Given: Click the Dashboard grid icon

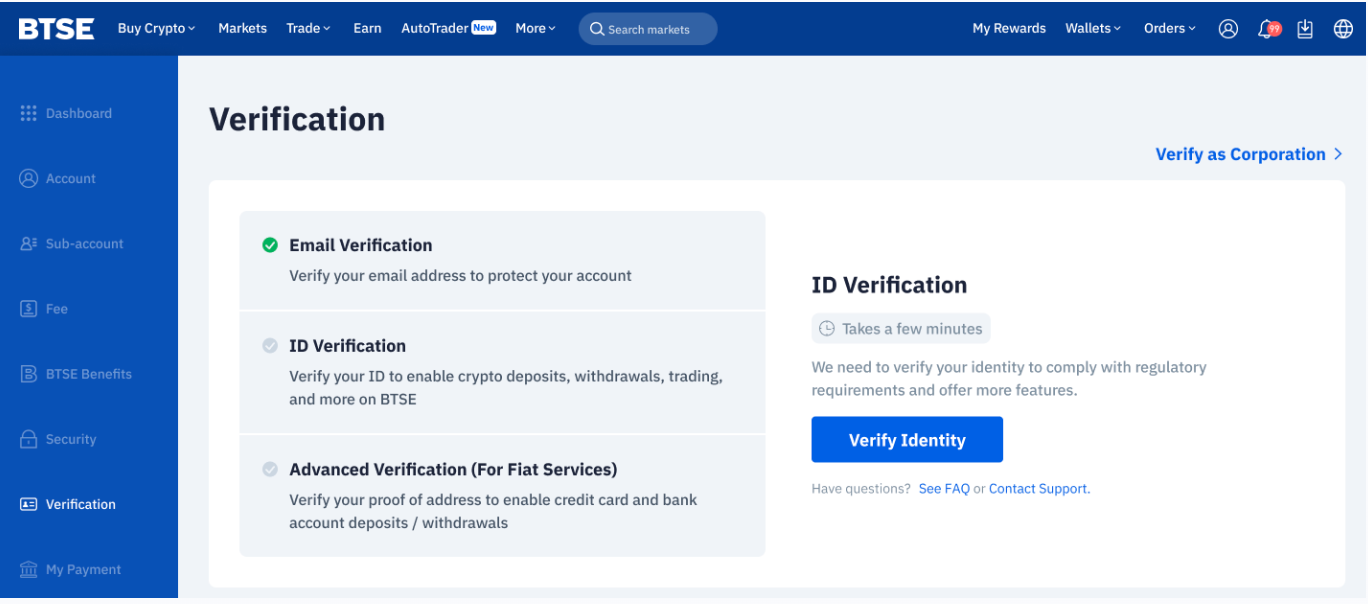Looking at the screenshot, I should [29, 113].
